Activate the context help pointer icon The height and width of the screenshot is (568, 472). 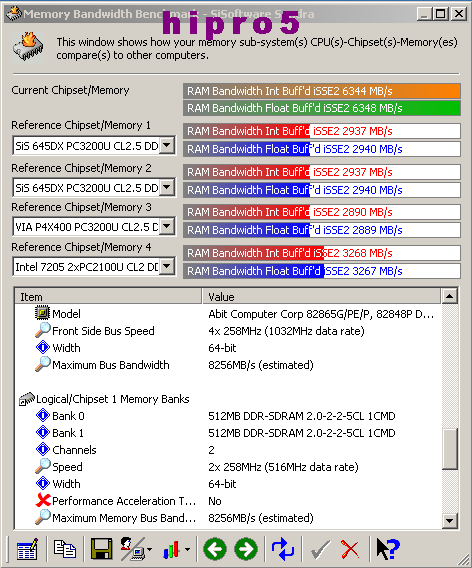click(388, 549)
